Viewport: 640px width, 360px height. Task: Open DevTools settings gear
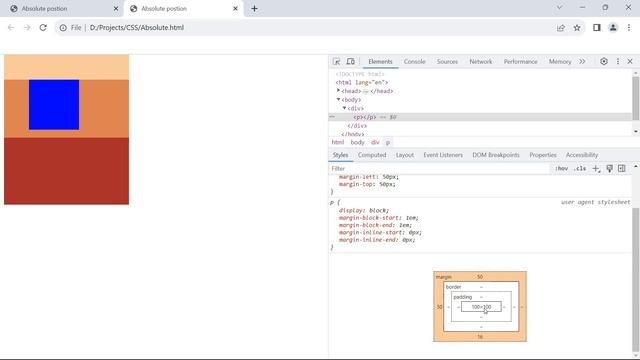pos(604,62)
